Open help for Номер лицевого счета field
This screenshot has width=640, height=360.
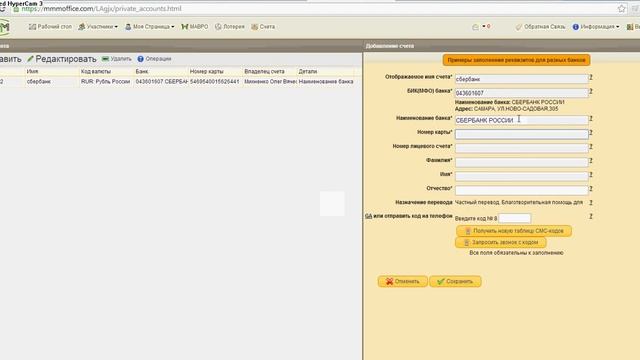(x=591, y=147)
